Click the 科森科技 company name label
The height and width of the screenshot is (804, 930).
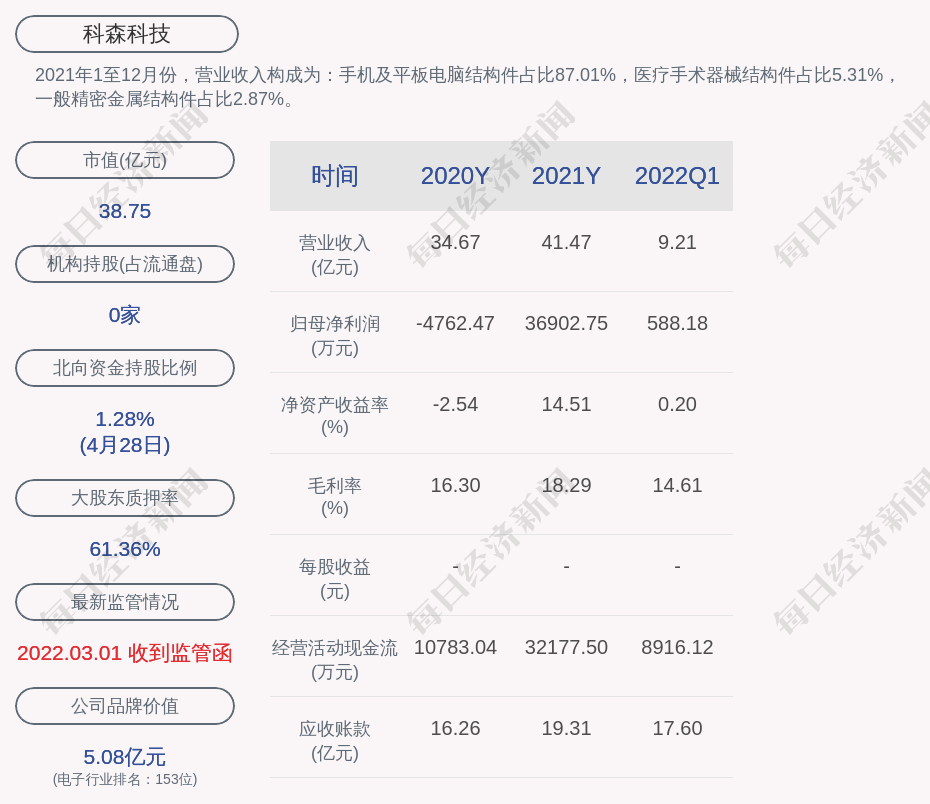coord(126,34)
